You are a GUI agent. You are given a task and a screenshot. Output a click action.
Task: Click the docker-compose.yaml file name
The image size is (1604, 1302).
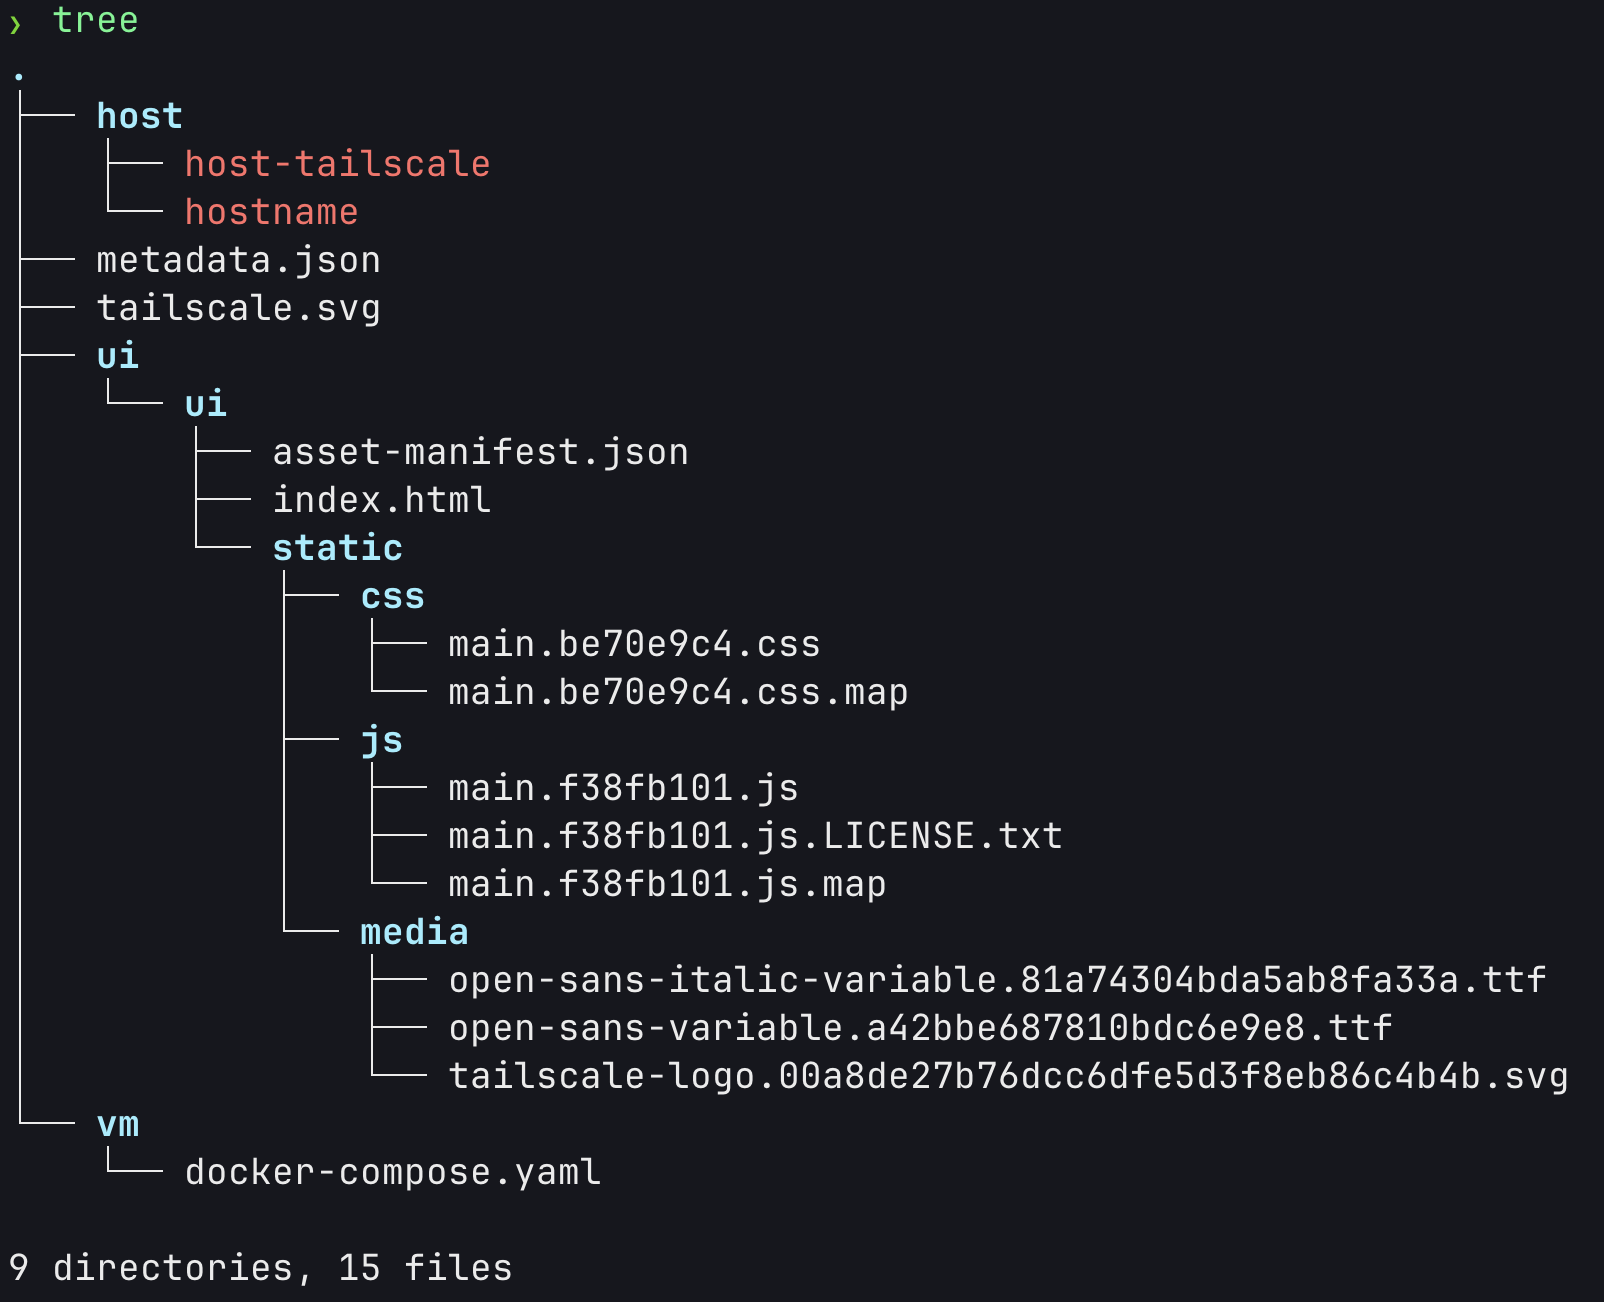pos(392,1172)
